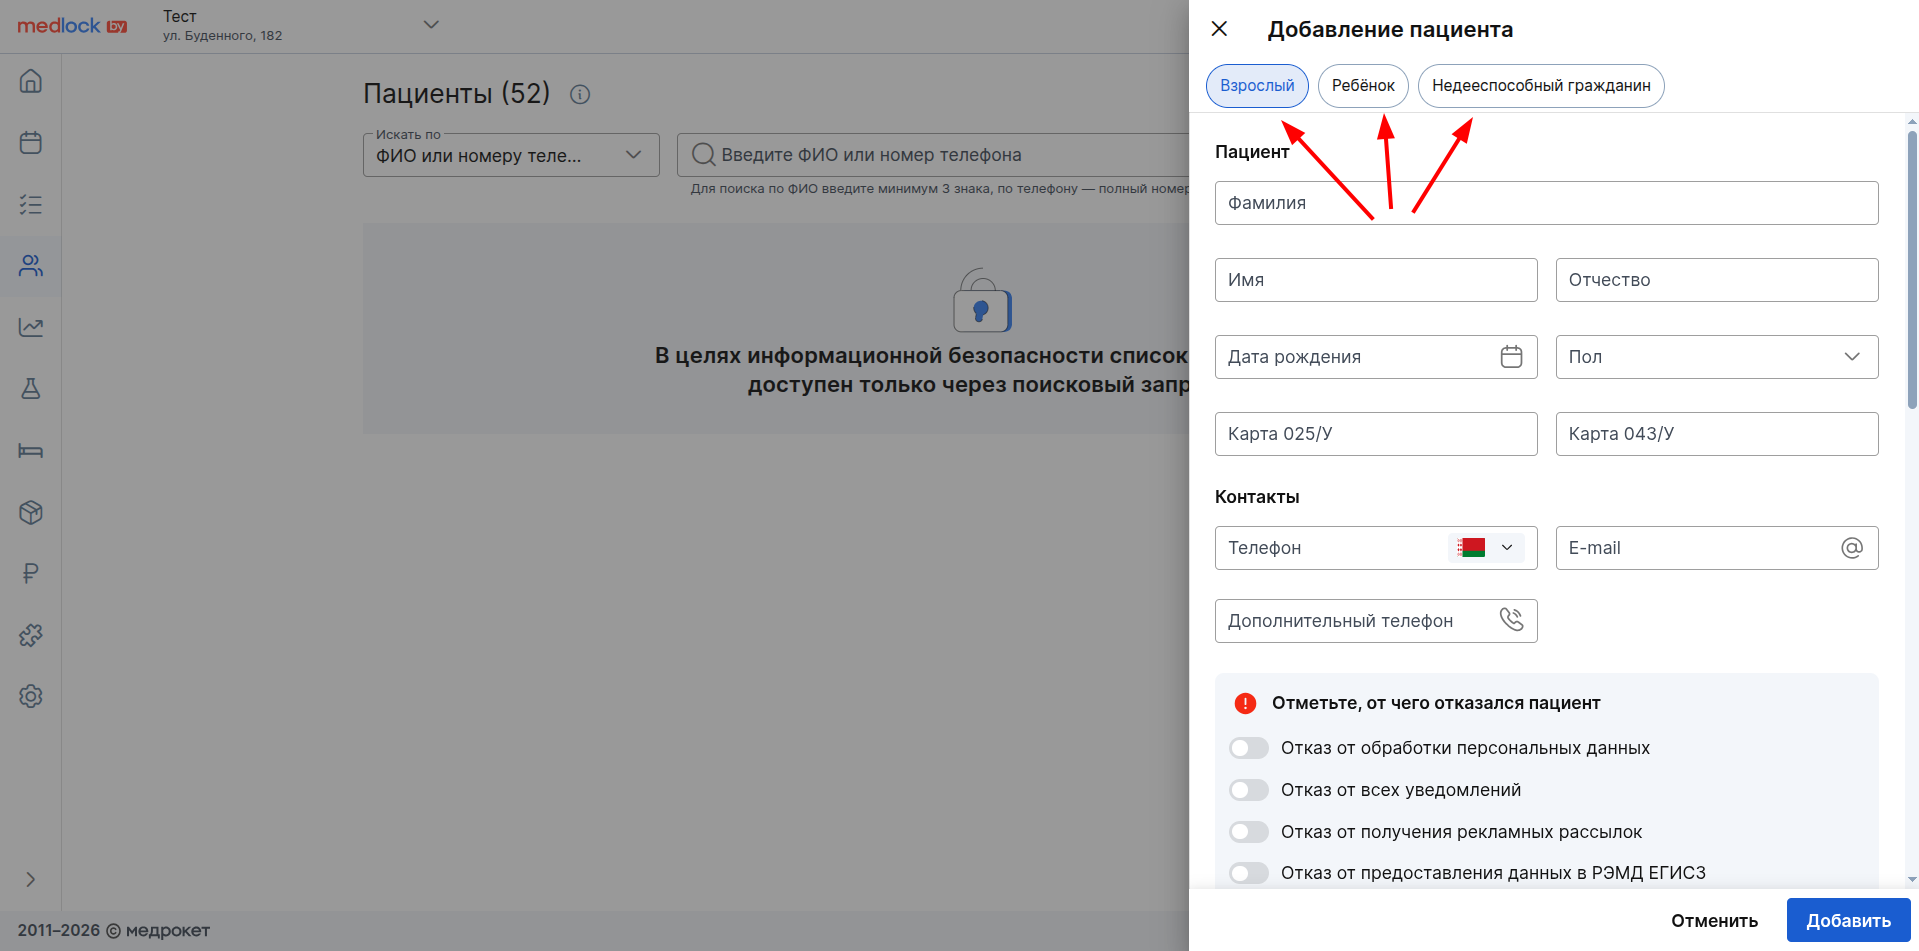Open the puzzle integrations icon in sidebar
This screenshot has height=951, width=1919.
31,635
